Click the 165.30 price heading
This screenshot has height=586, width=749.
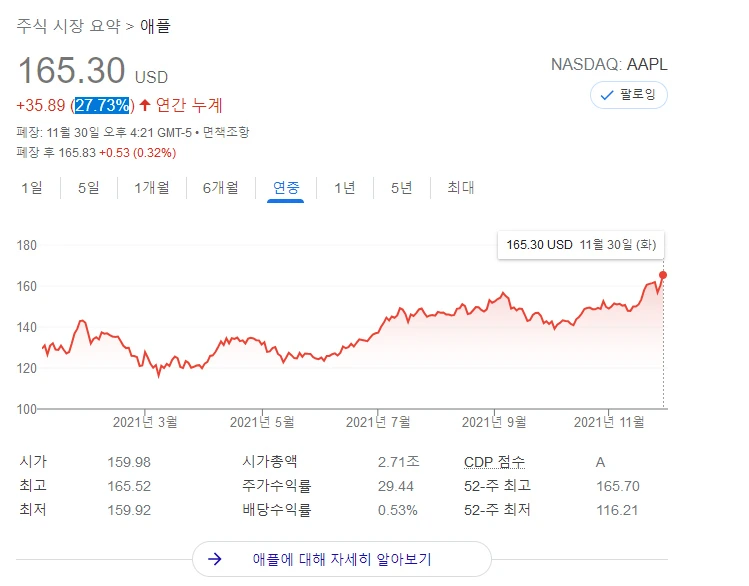click(x=72, y=71)
